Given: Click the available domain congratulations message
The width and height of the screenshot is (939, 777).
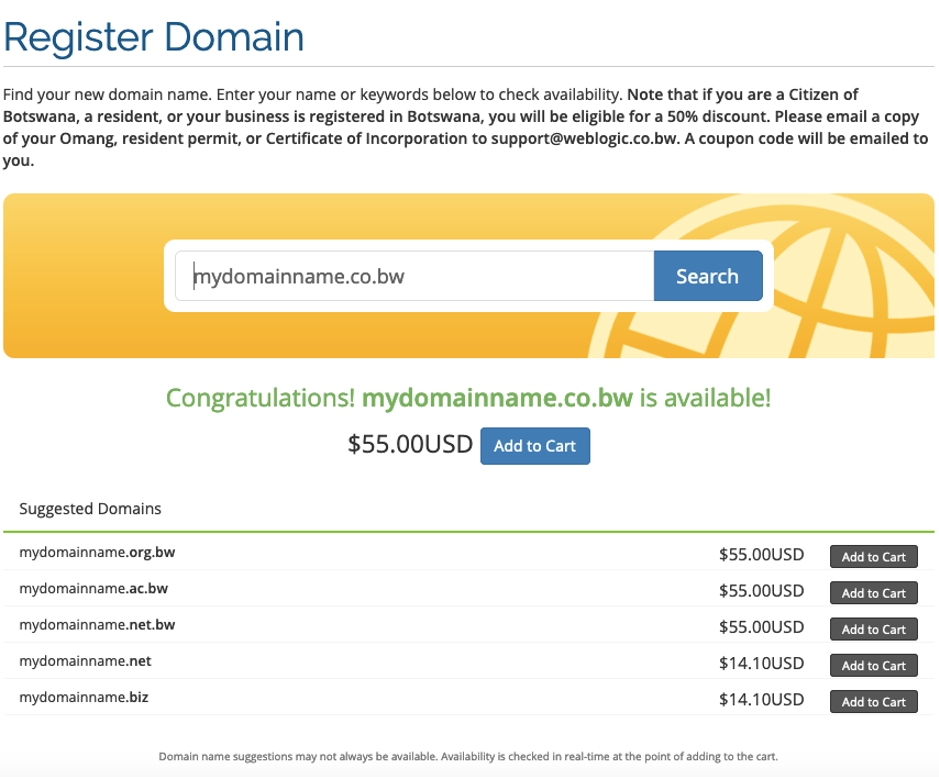Looking at the screenshot, I should pos(468,398).
